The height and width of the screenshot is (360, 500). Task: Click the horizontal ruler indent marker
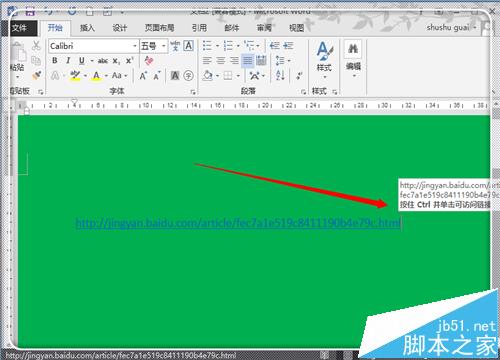[x=74, y=103]
